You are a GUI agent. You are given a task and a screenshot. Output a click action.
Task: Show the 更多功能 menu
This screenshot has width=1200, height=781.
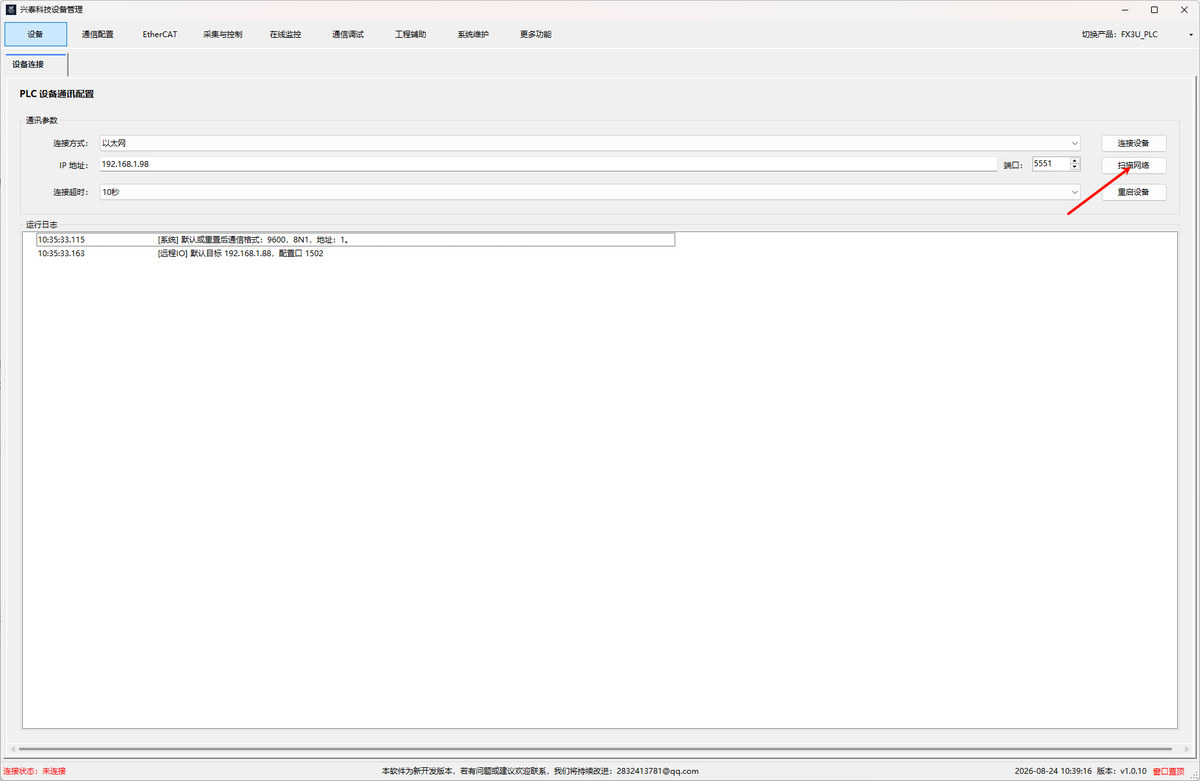(535, 34)
